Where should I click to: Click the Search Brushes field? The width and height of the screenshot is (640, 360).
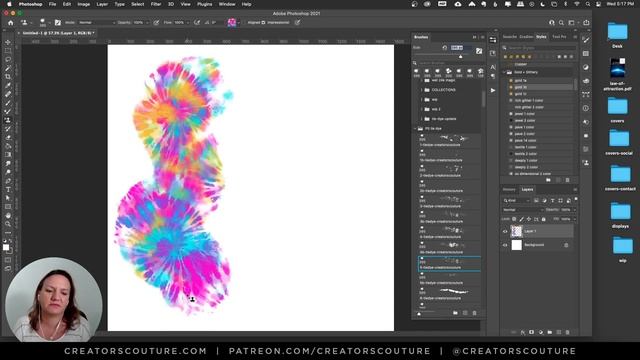(x=448, y=63)
